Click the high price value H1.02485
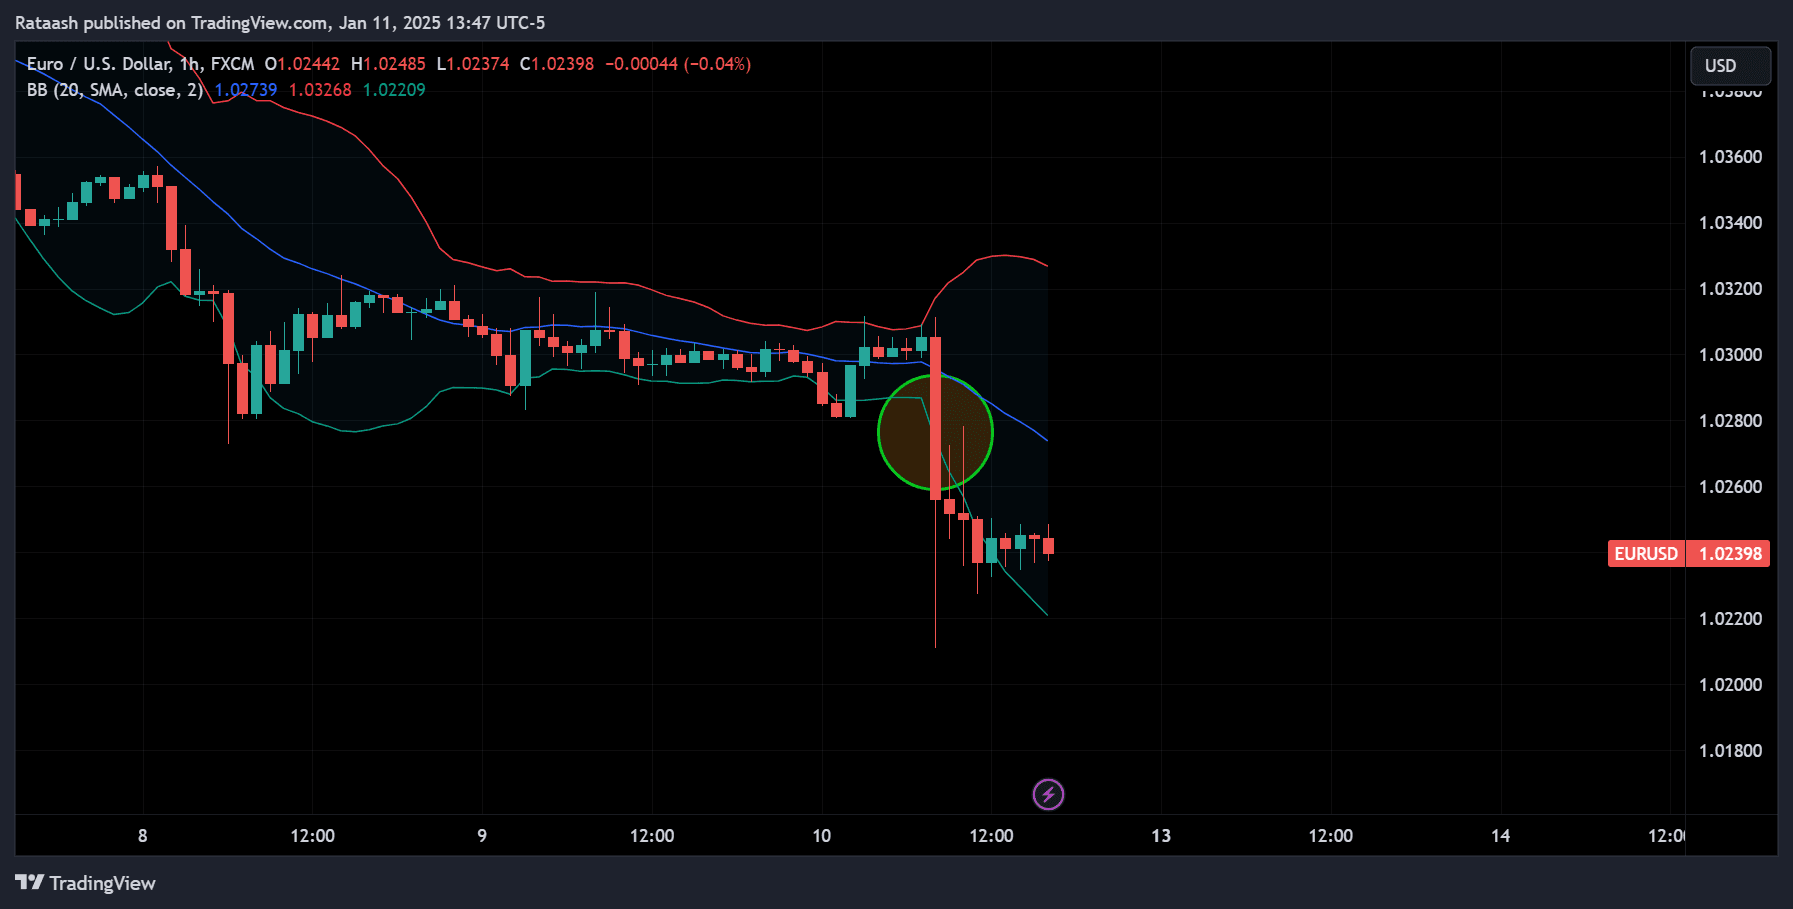 388,64
